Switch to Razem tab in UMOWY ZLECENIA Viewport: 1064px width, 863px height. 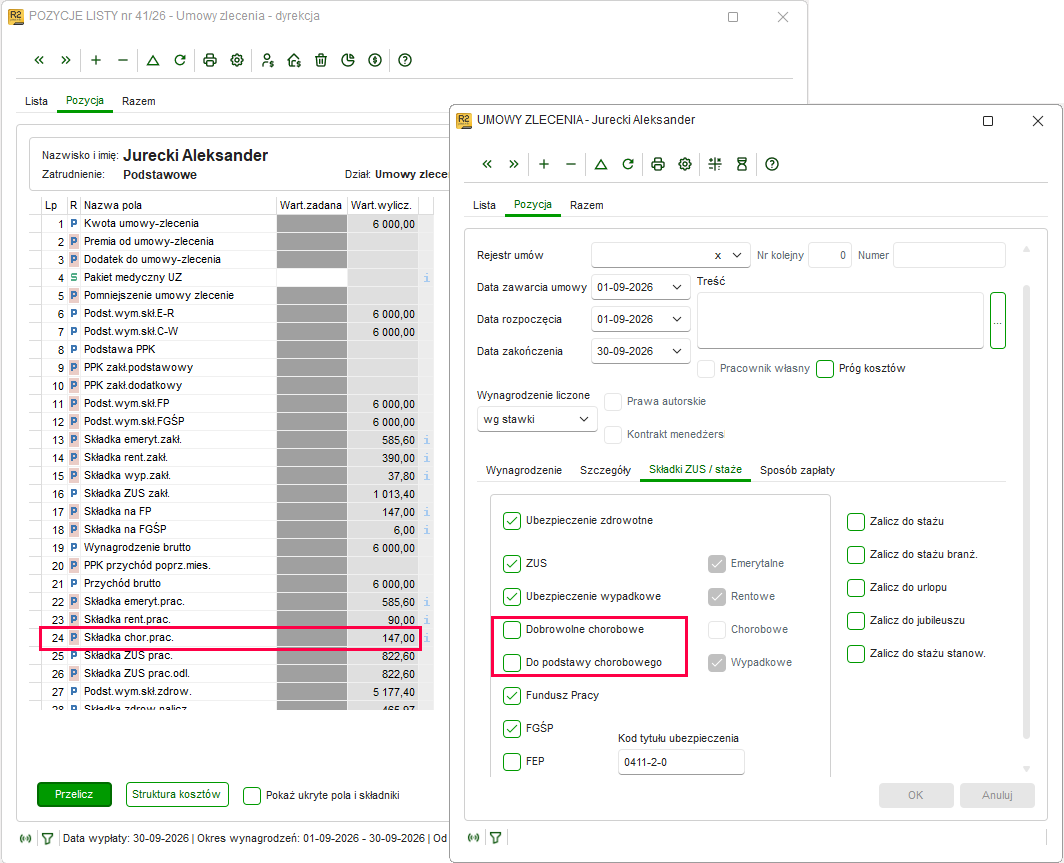[x=586, y=205]
